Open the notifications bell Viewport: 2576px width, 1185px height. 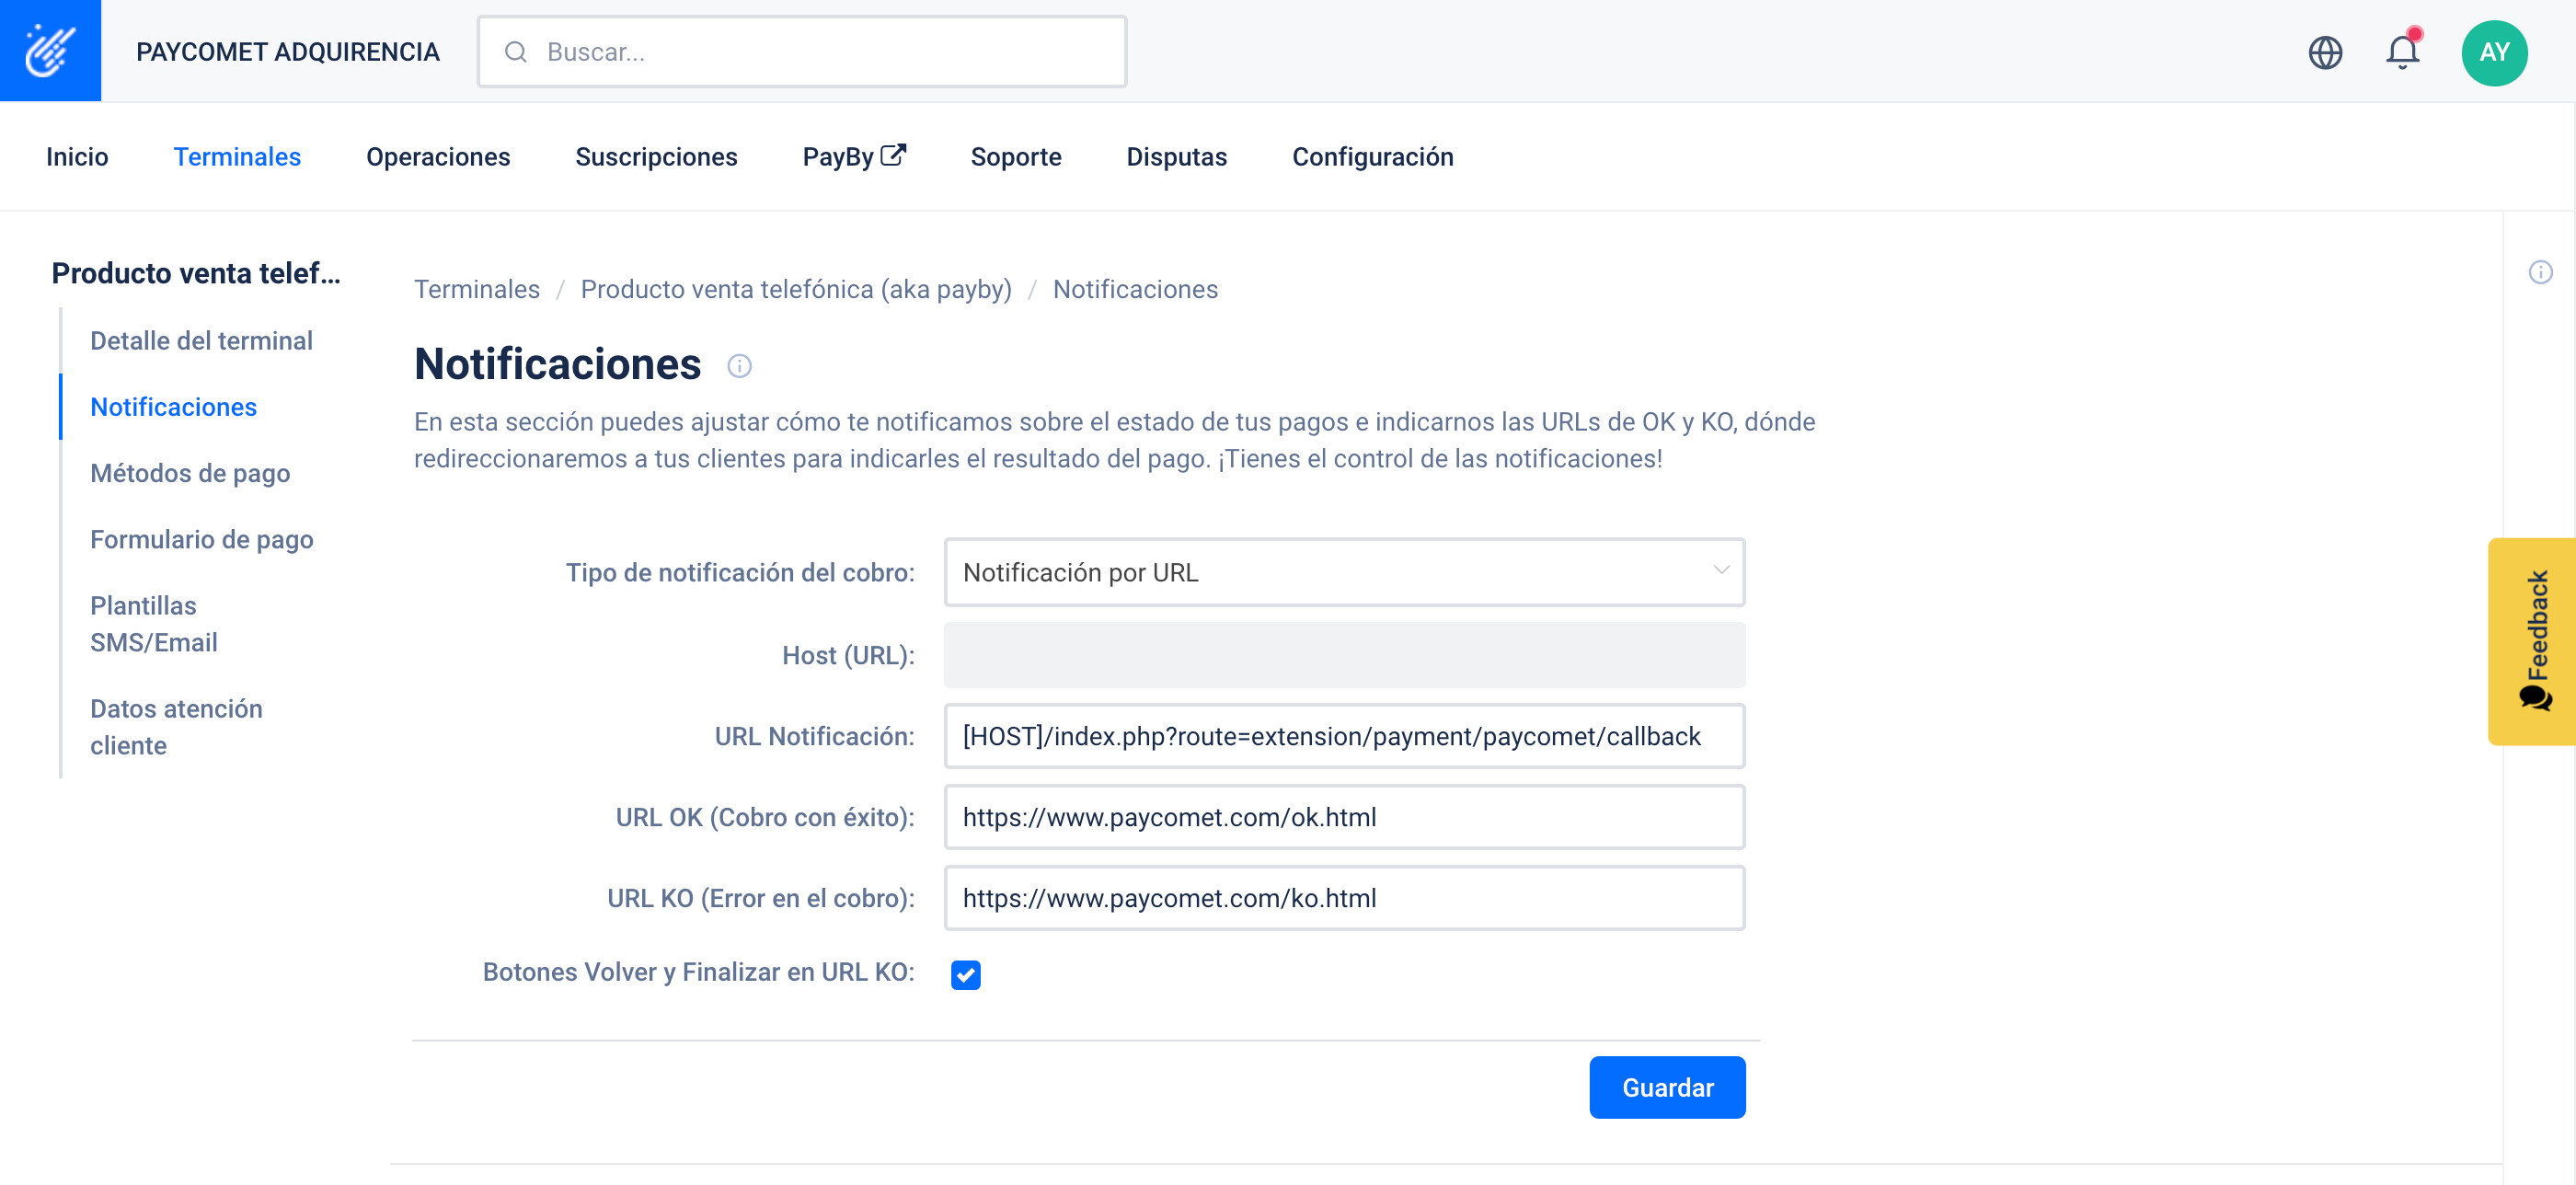click(x=2402, y=52)
